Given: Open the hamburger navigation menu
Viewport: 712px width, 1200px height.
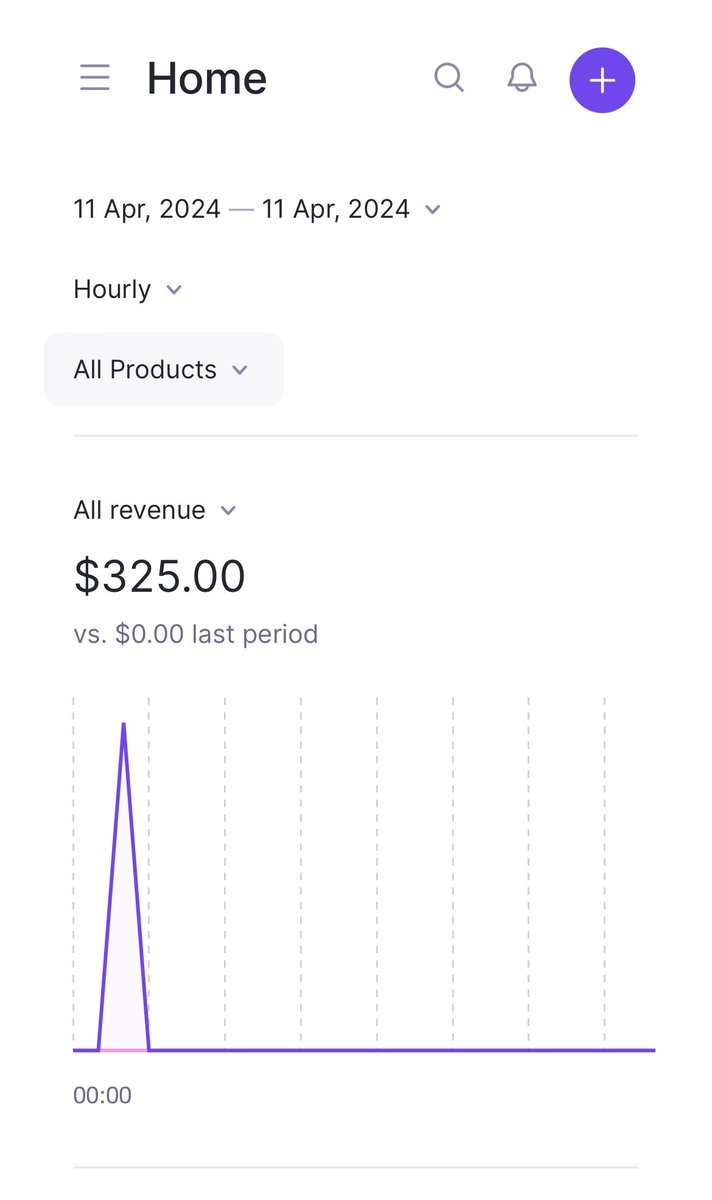Looking at the screenshot, I should click(x=95, y=78).
